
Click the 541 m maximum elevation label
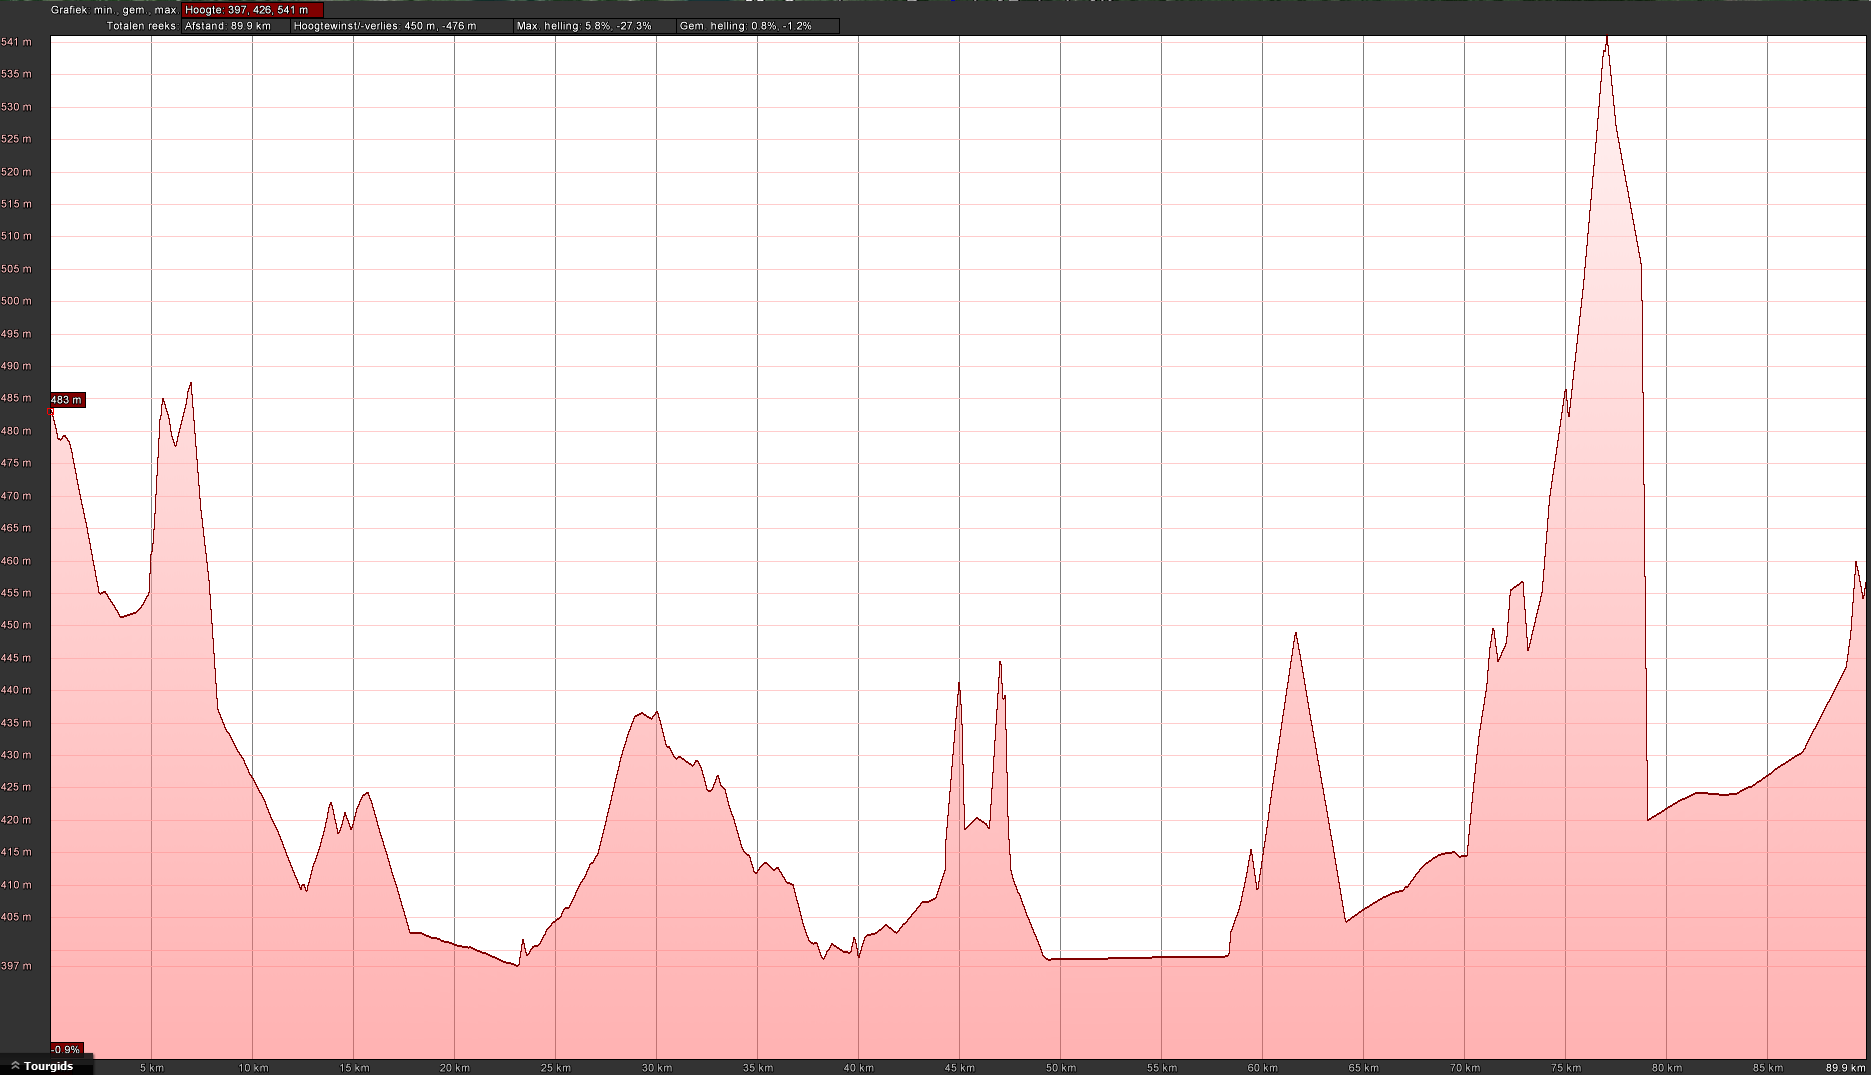click(x=16, y=42)
